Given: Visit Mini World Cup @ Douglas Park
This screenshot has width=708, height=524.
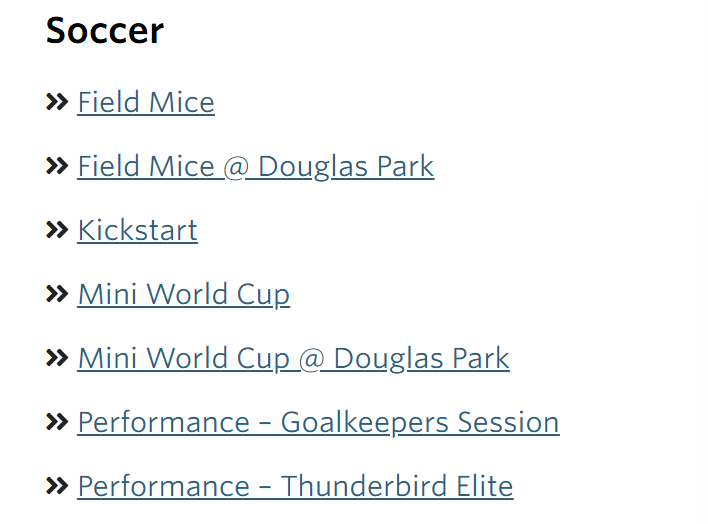Looking at the screenshot, I should click(293, 358).
